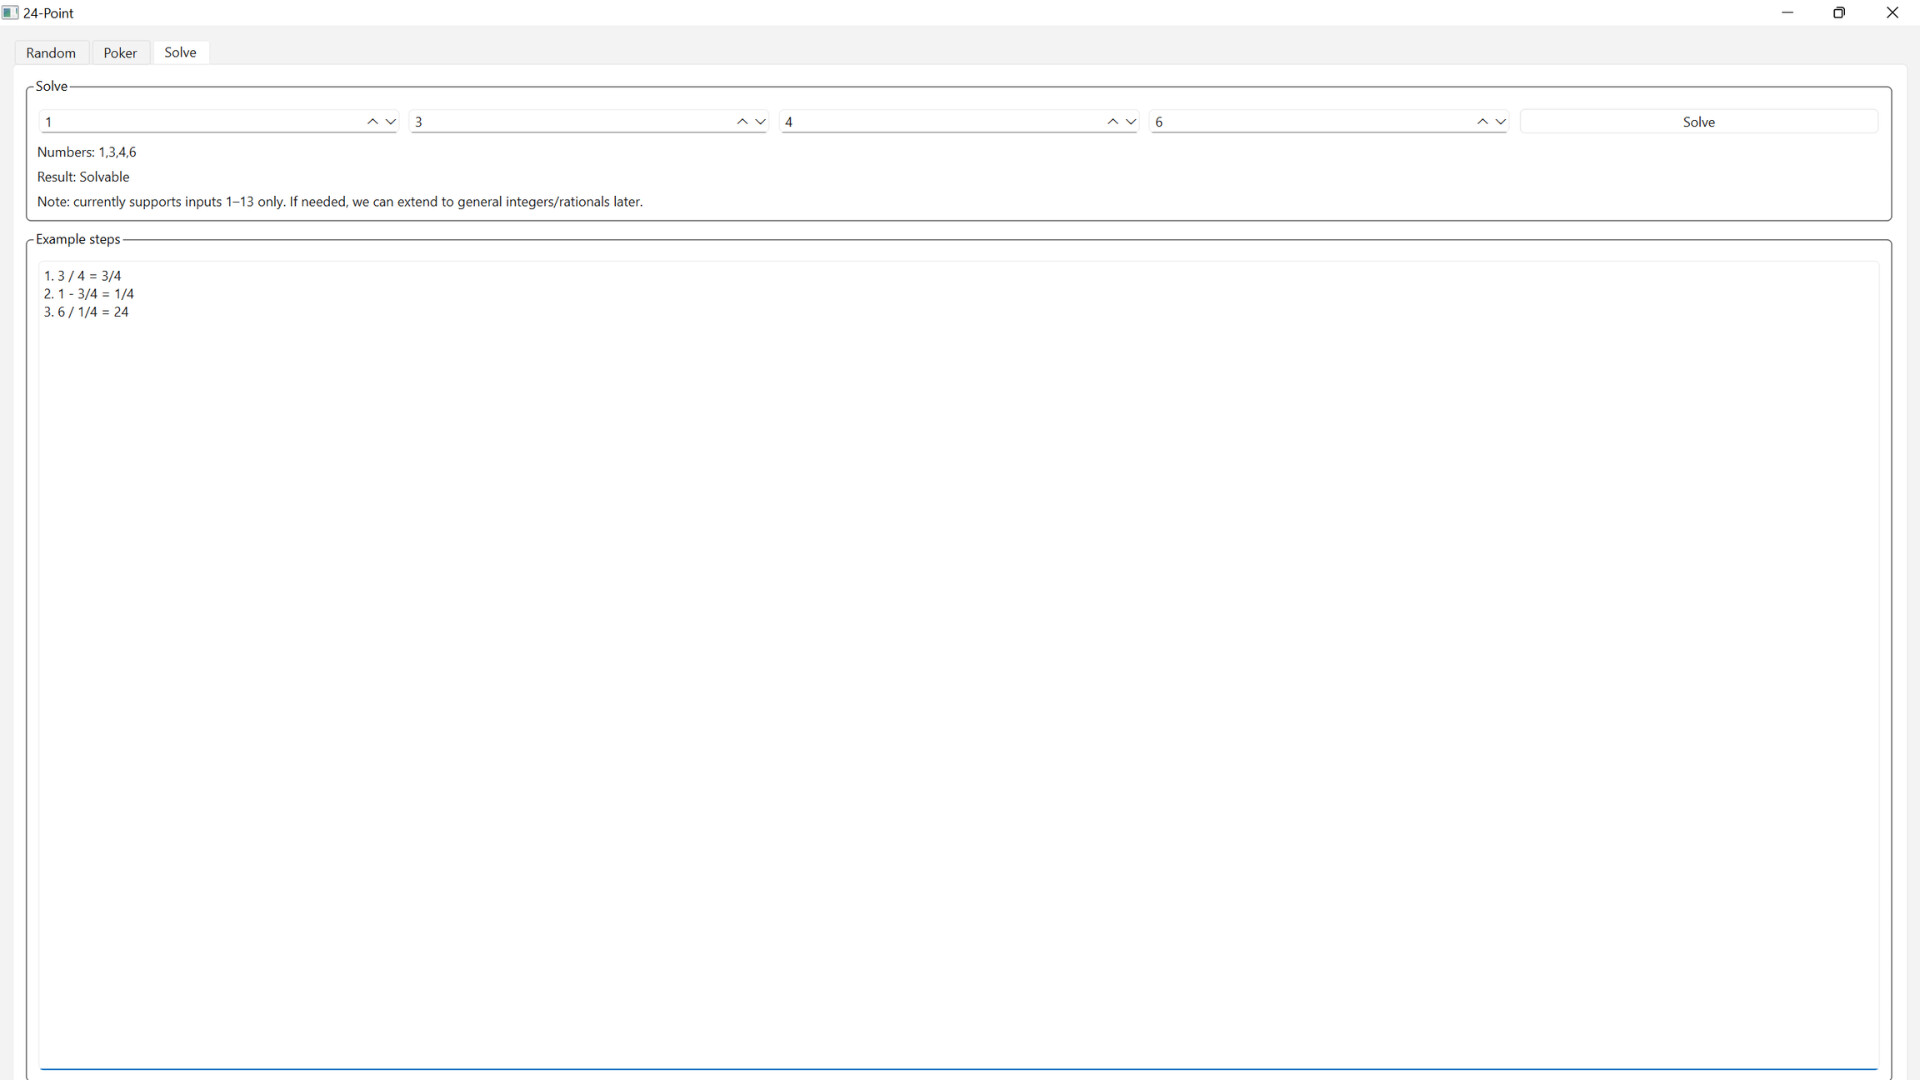Click inside first number field showing 1
This screenshot has width=1920, height=1080.
(200, 122)
